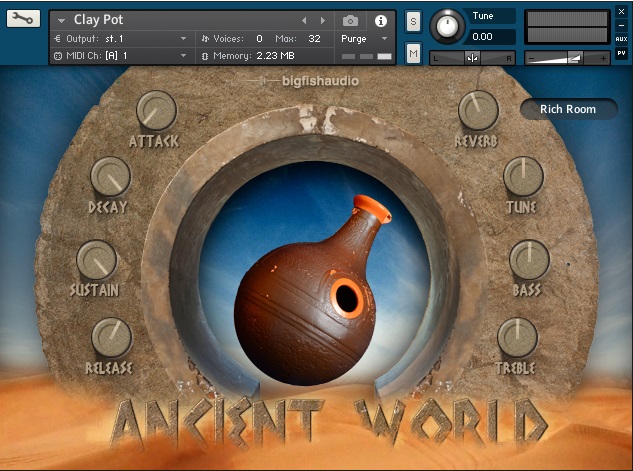Click the Attack knob
The width and height of the screenshot is (633, 471).
(x=155, y=109)
